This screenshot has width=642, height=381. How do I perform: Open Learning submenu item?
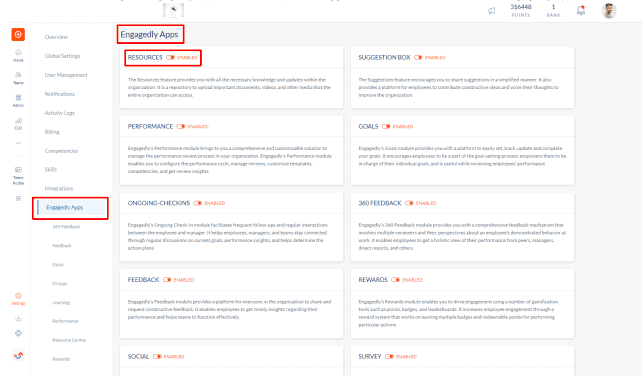(61, 303)
